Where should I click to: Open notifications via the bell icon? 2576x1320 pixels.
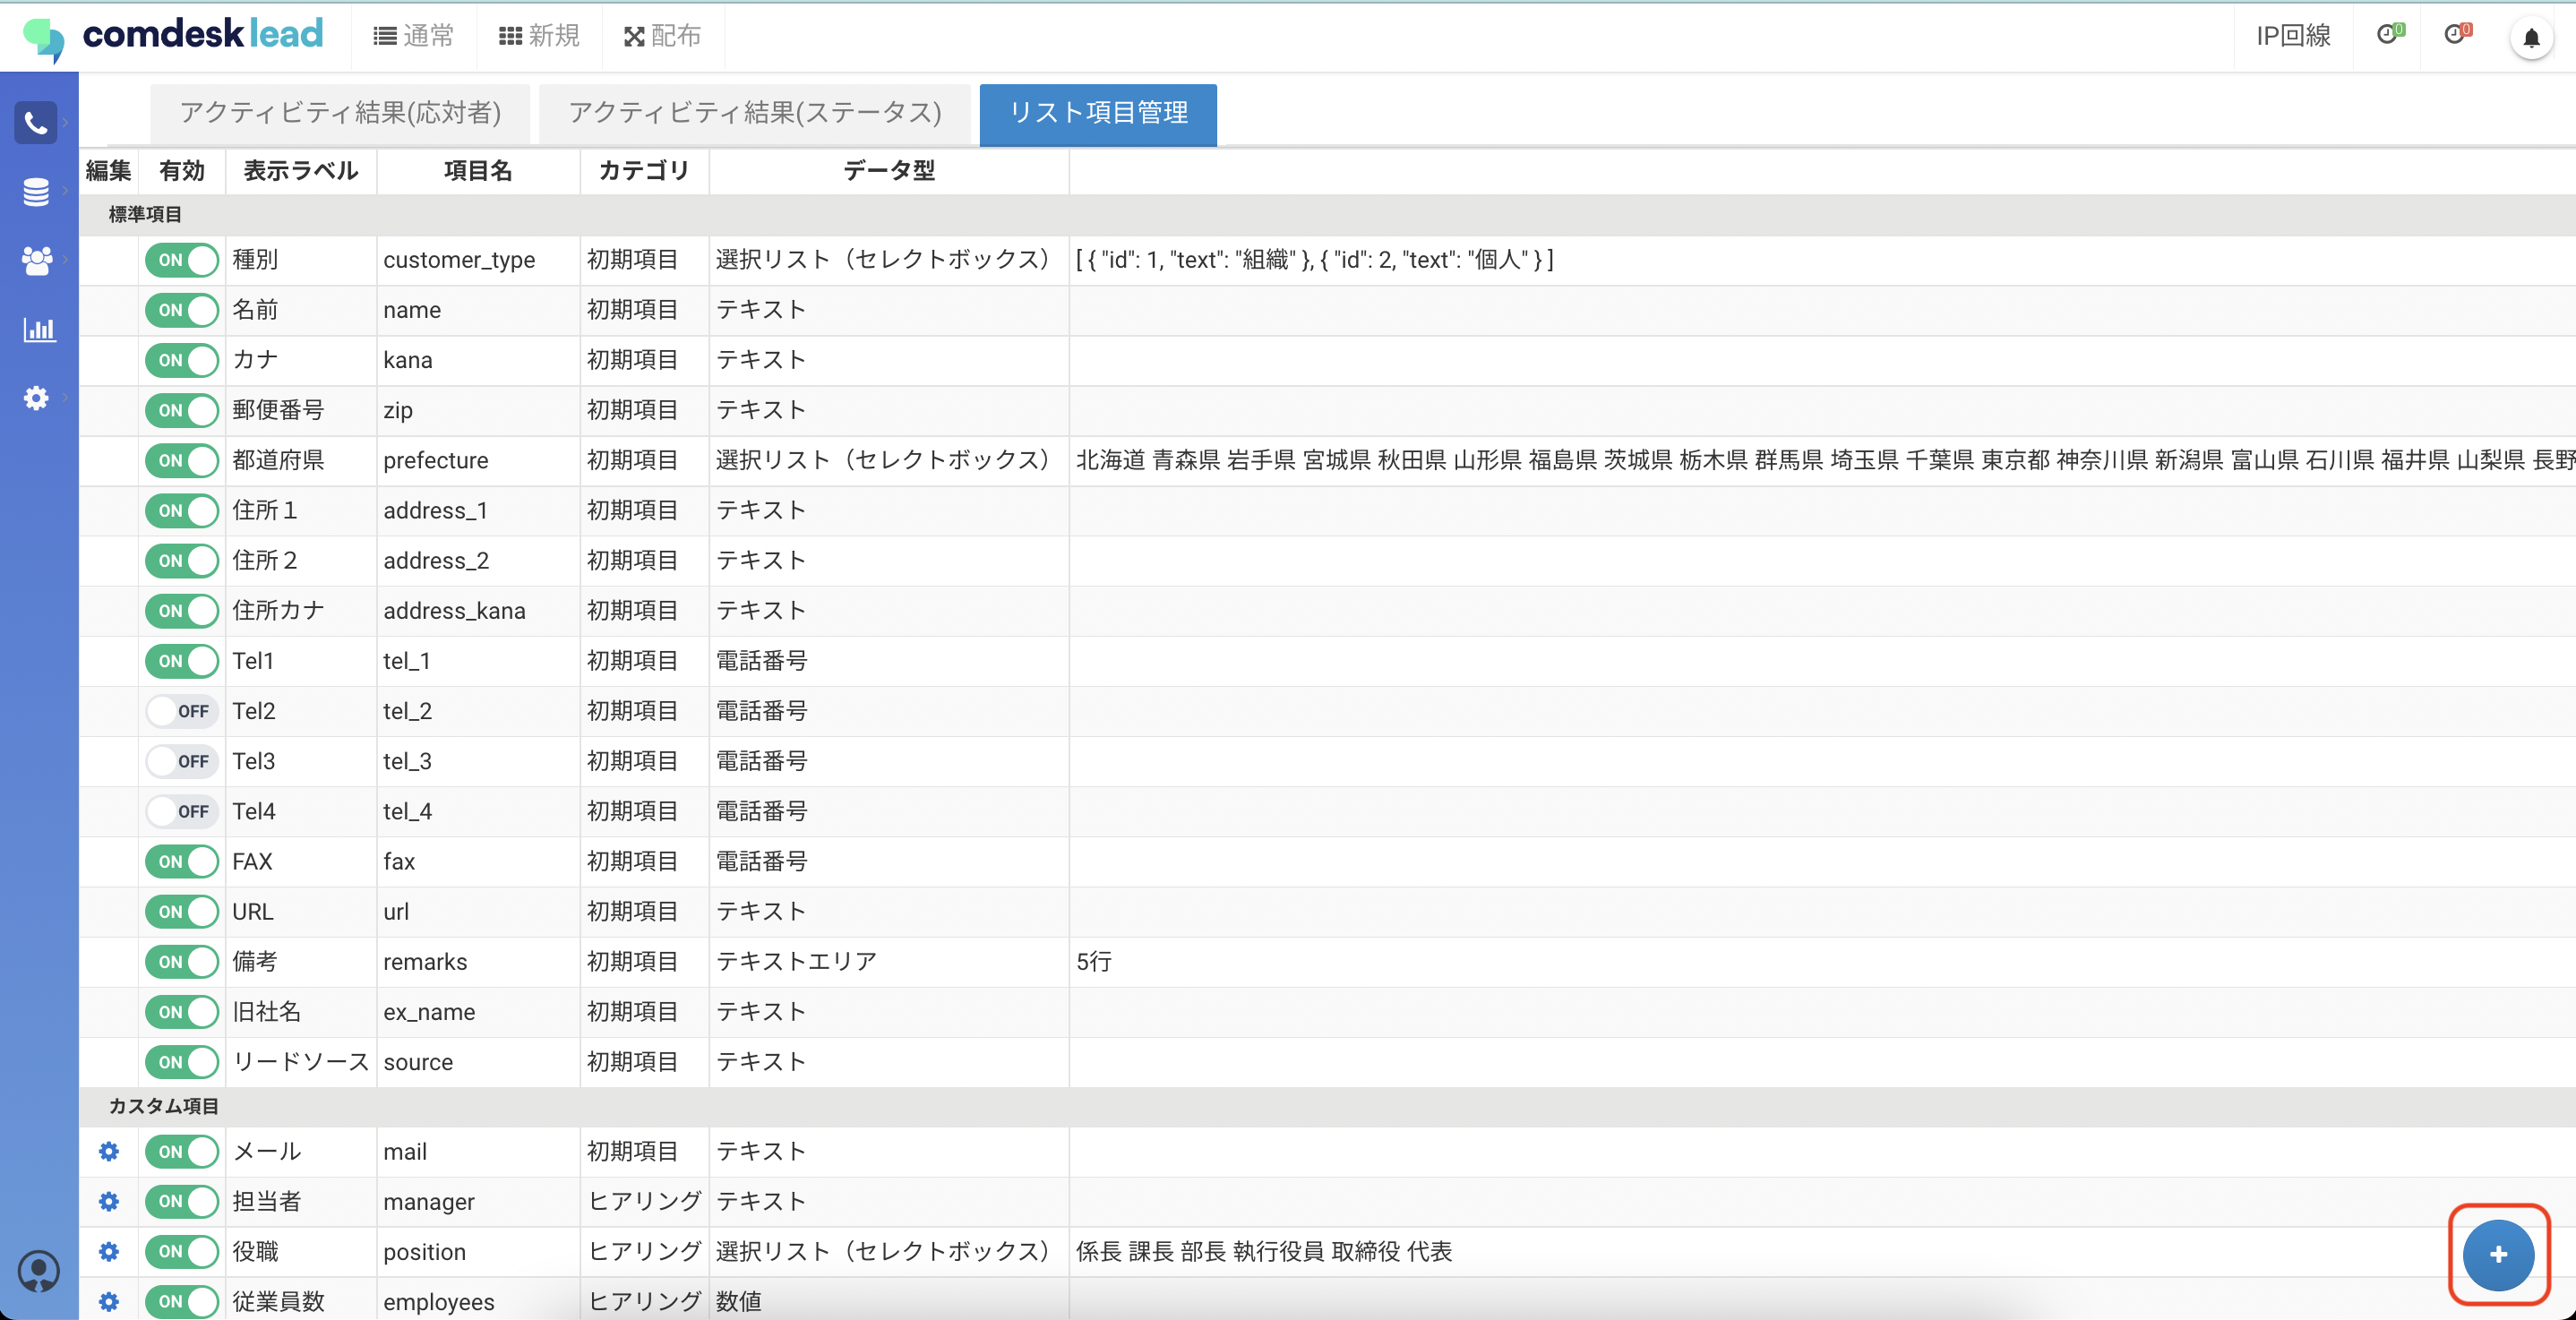point(2532,38)
